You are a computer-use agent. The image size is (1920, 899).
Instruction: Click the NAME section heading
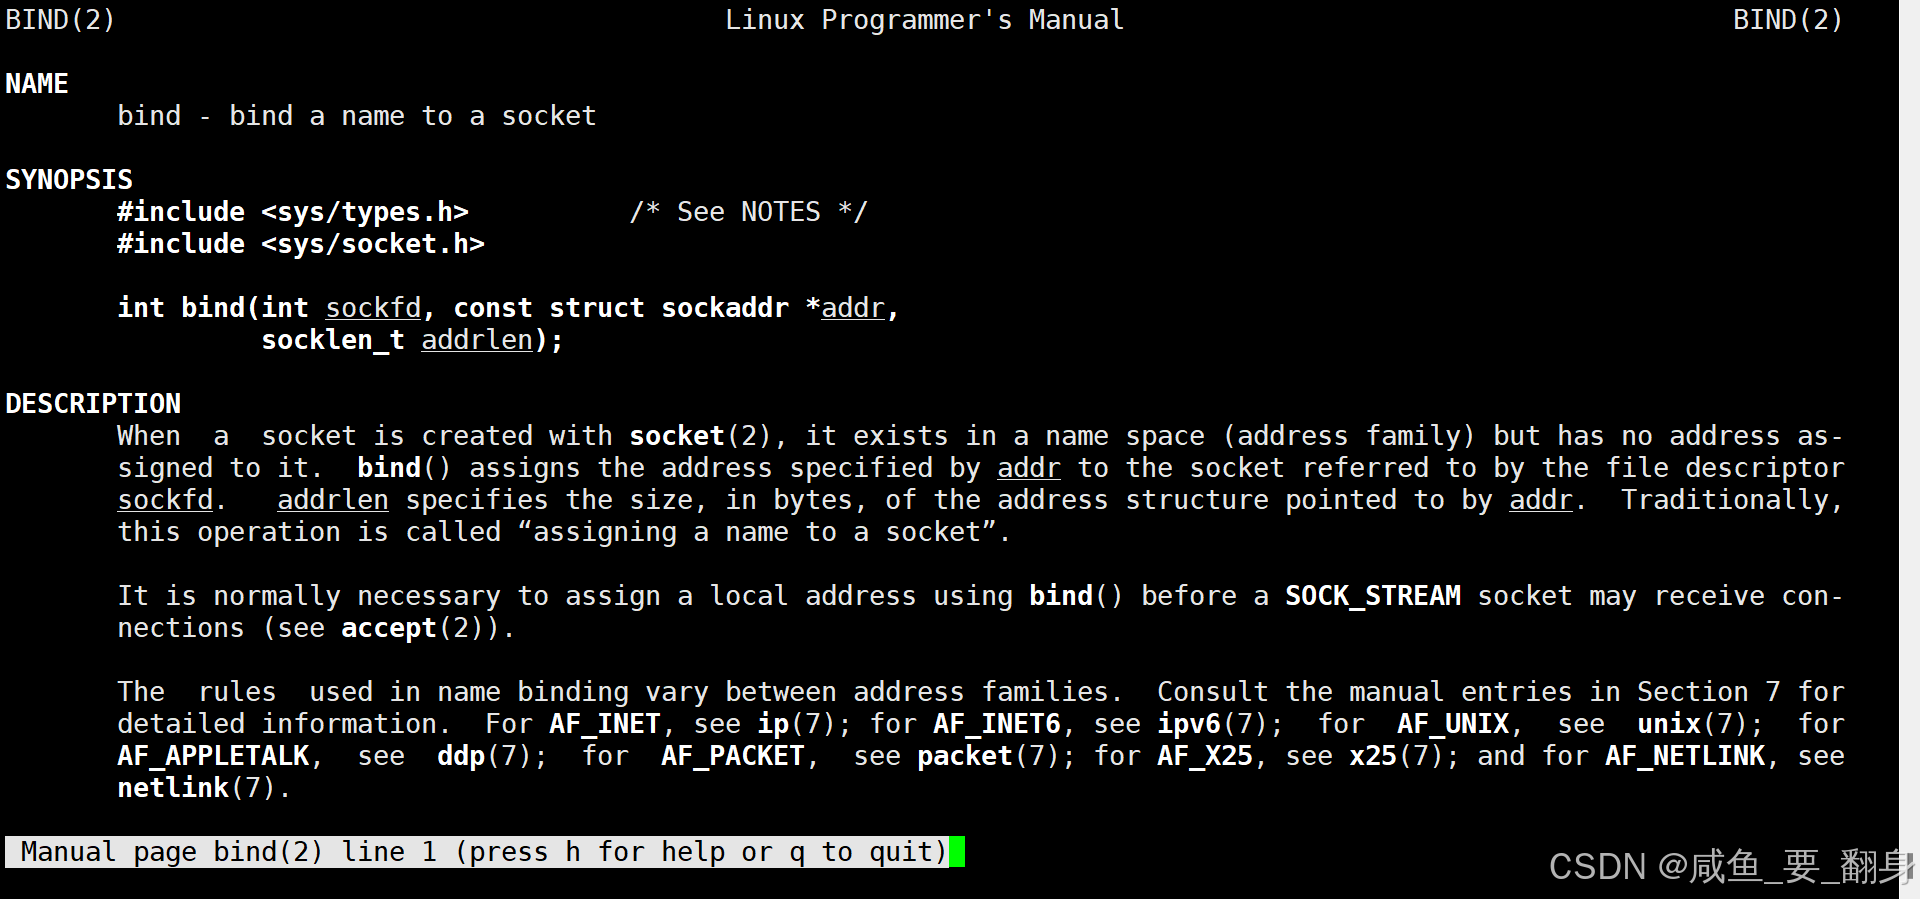37,84
